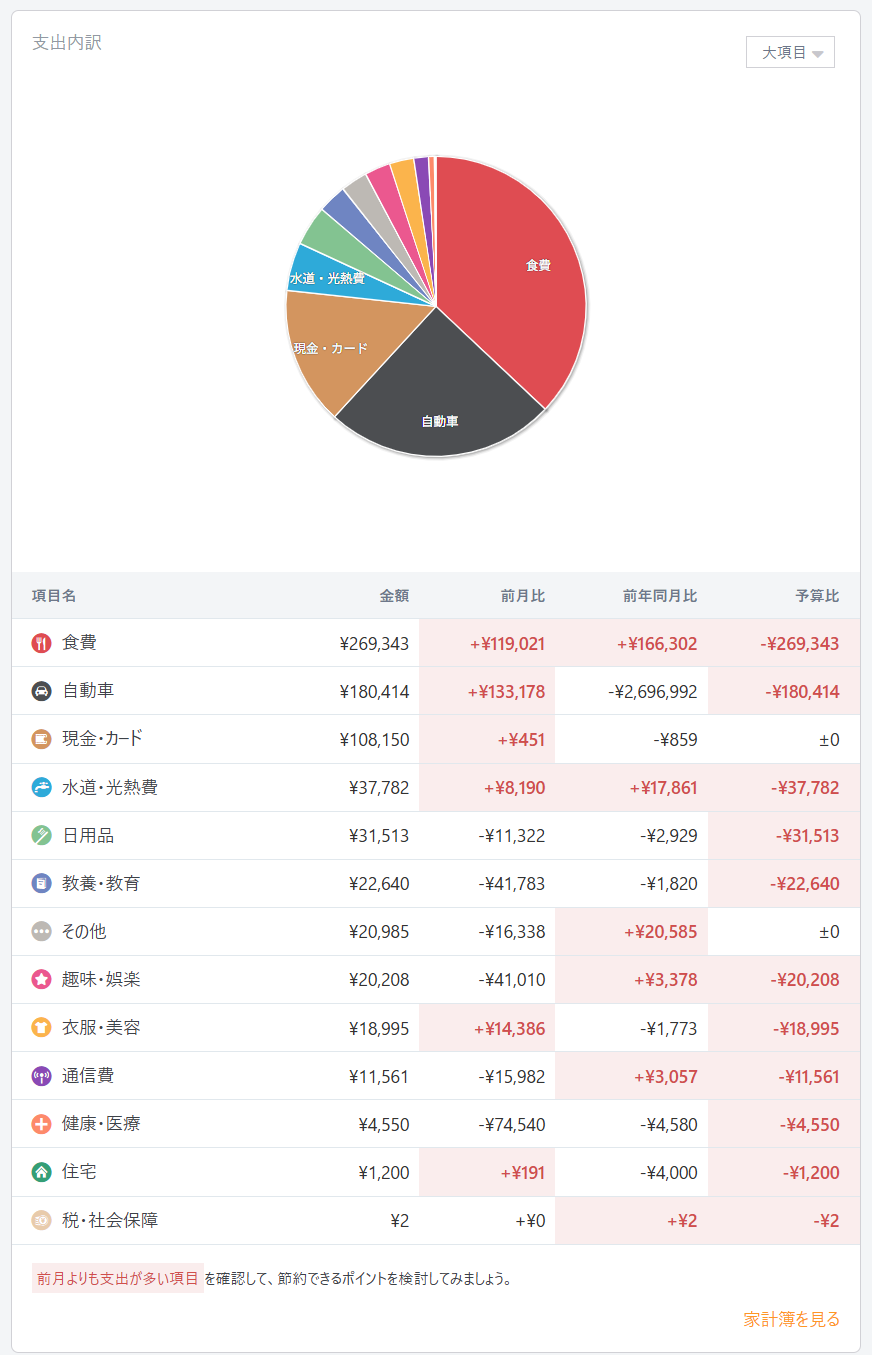Viewport: 872px width, 1355px height.
Task: Open 家計簿を見る link
Action: [791, 1319]
